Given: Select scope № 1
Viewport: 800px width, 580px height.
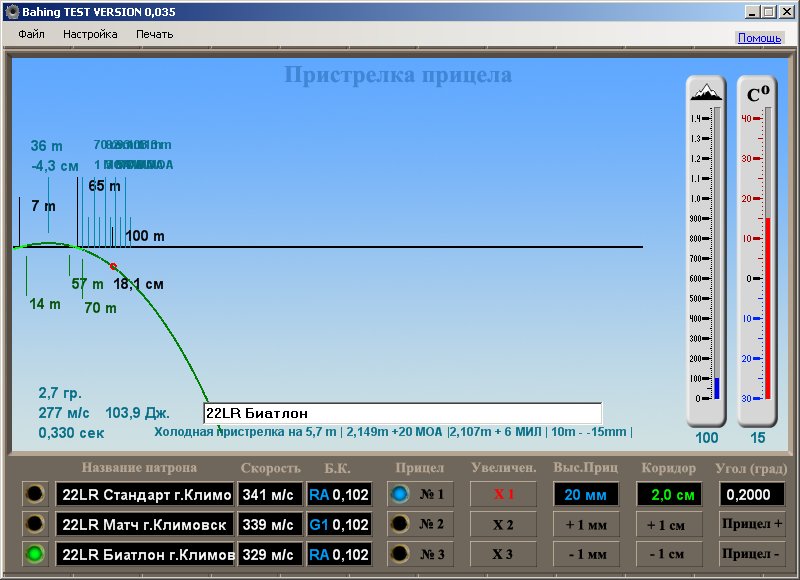Looking at the screenshot, I should [420, 494].
